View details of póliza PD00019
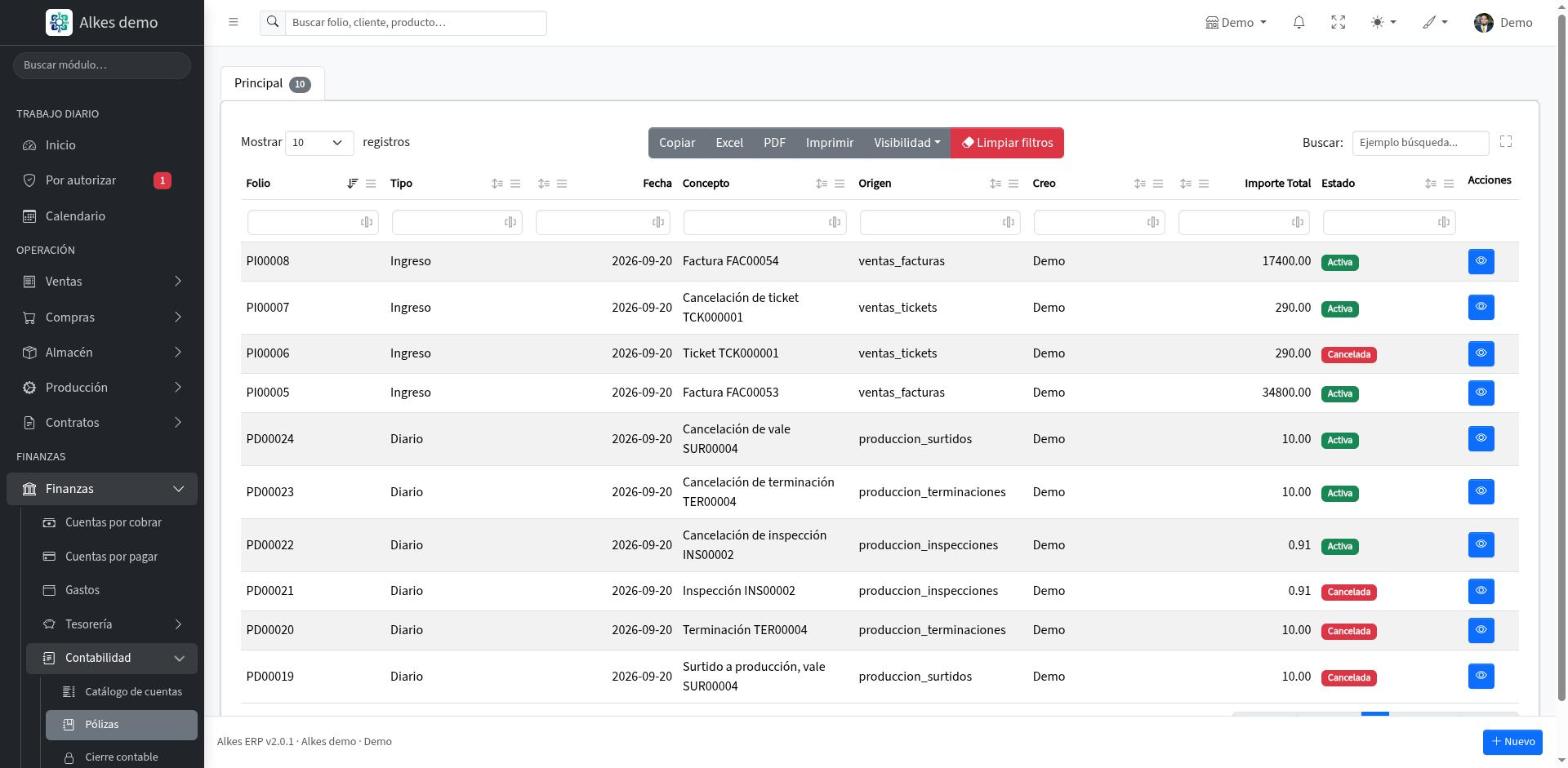The image size is (1568, 768). coord(1481,676)
